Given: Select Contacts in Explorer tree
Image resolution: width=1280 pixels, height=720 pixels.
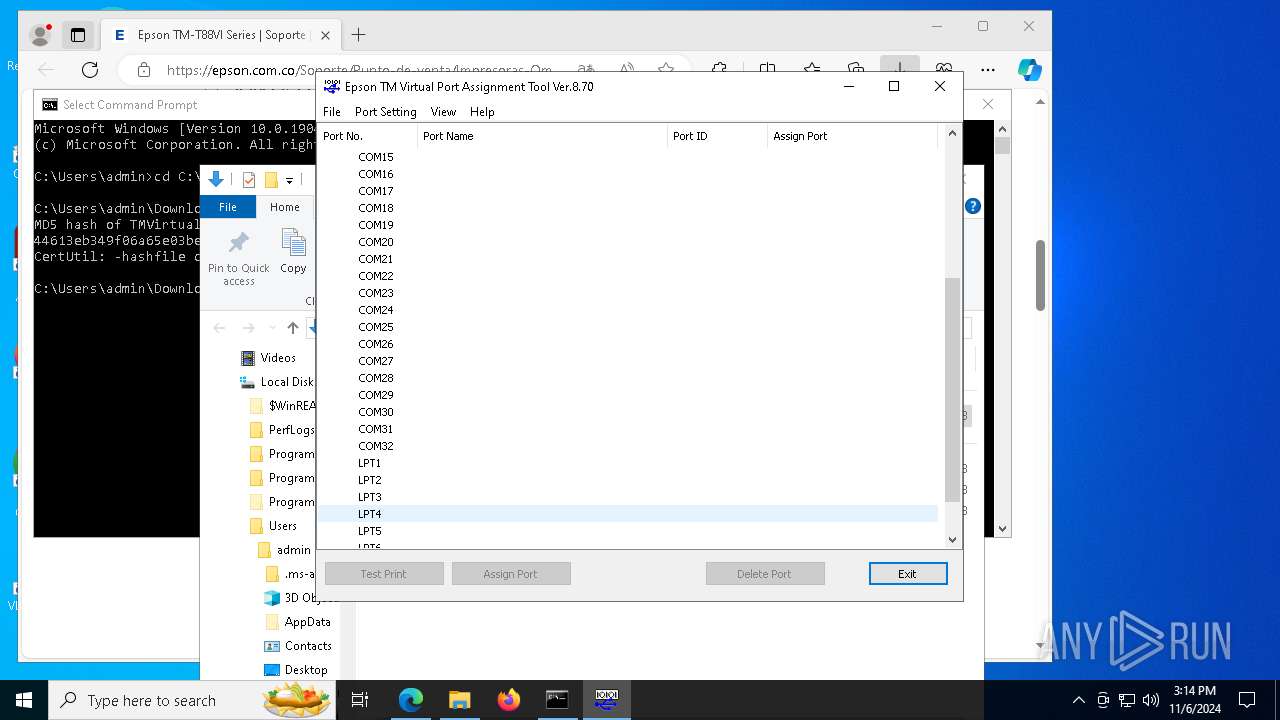Looking at the screenshot, I should 298,646.
